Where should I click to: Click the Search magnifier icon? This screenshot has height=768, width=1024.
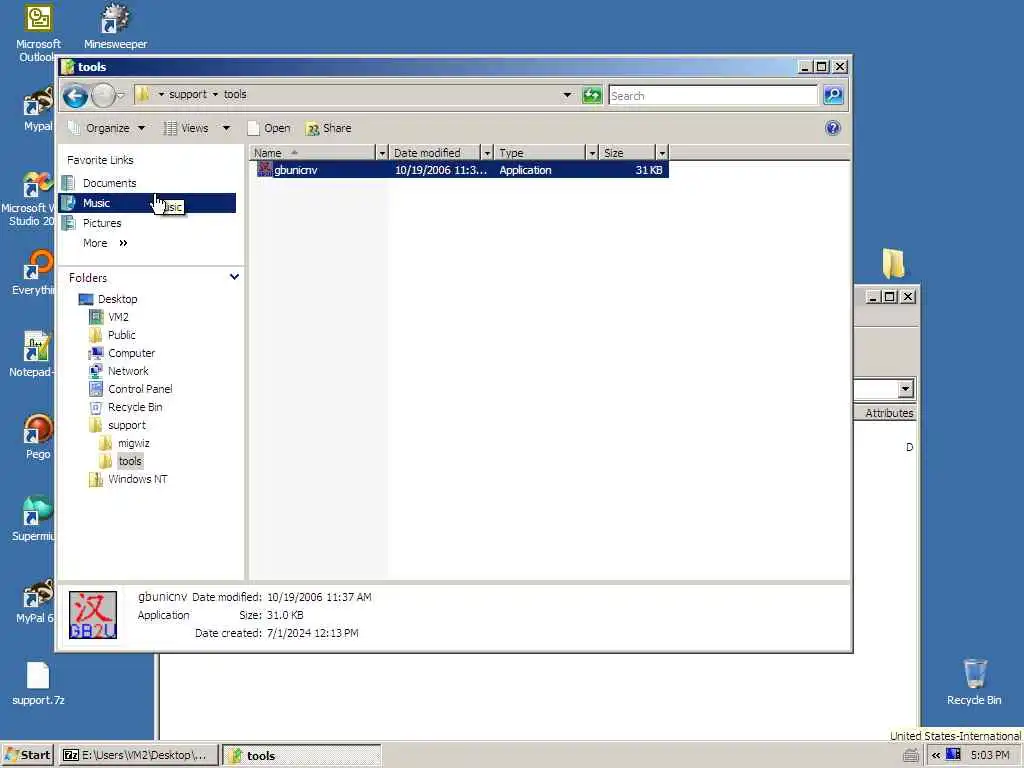(833, 95)
